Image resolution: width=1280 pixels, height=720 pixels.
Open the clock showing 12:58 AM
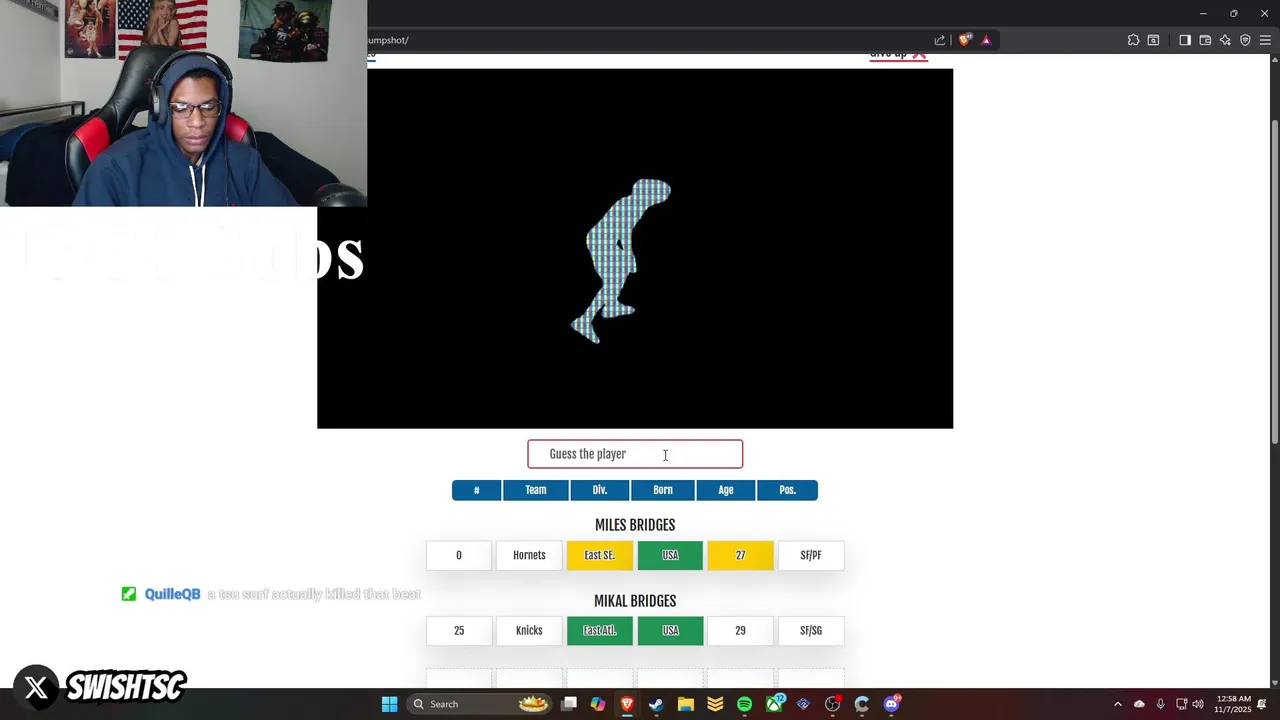pyautogui.click(x=1232, y=704)
